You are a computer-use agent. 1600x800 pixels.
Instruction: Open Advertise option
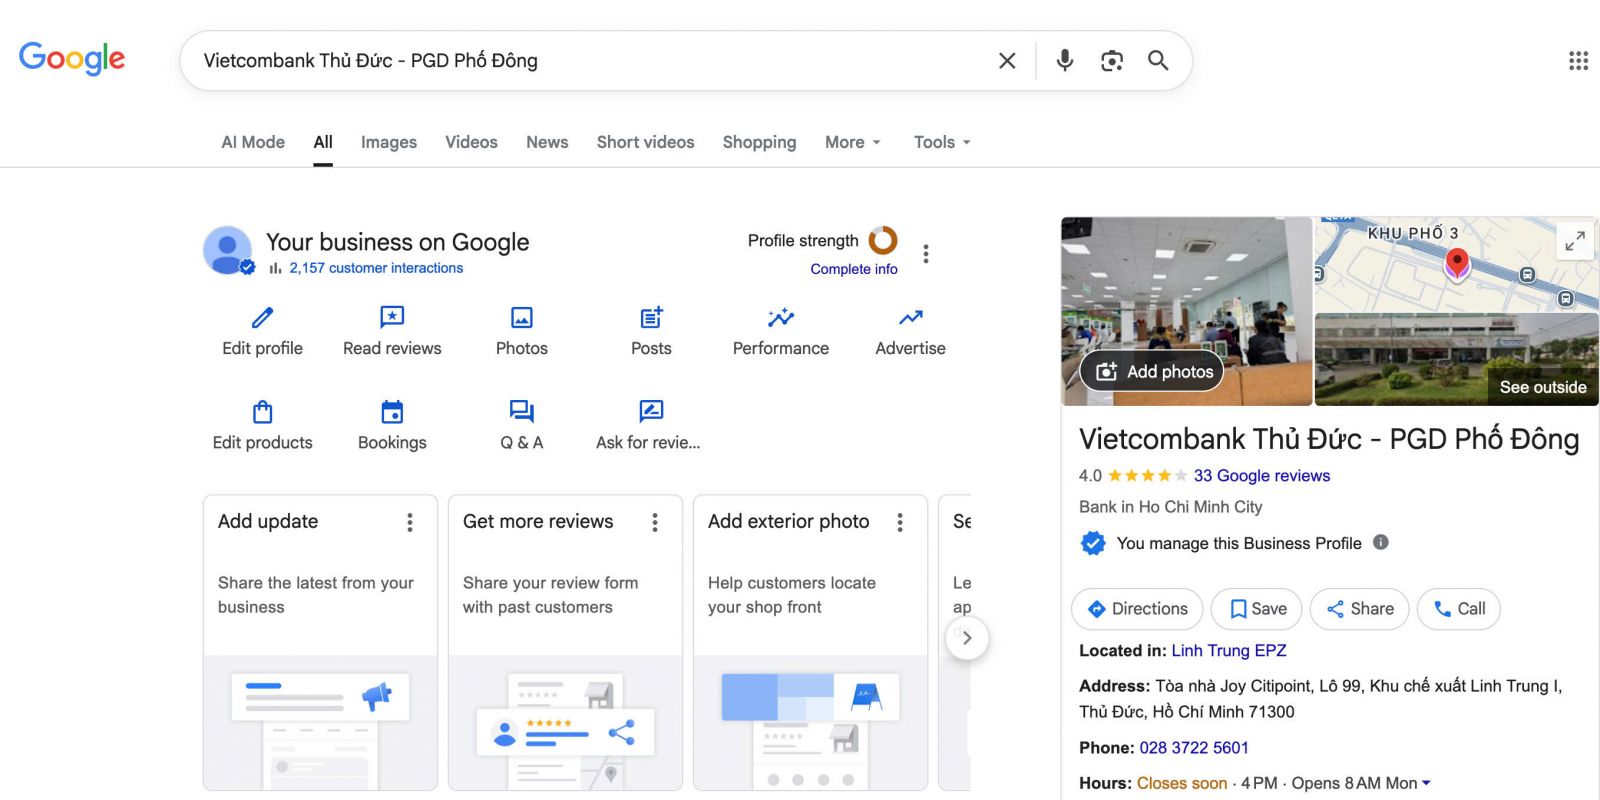pos(910,332)
